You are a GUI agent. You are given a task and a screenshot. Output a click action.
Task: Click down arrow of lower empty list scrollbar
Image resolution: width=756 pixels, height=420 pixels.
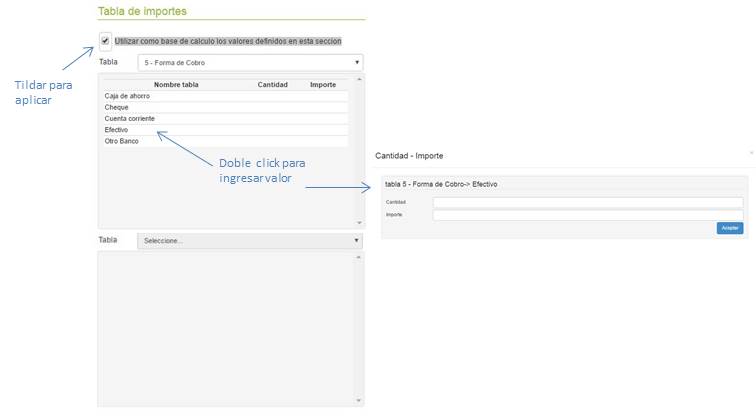click(x=359, y=402)
